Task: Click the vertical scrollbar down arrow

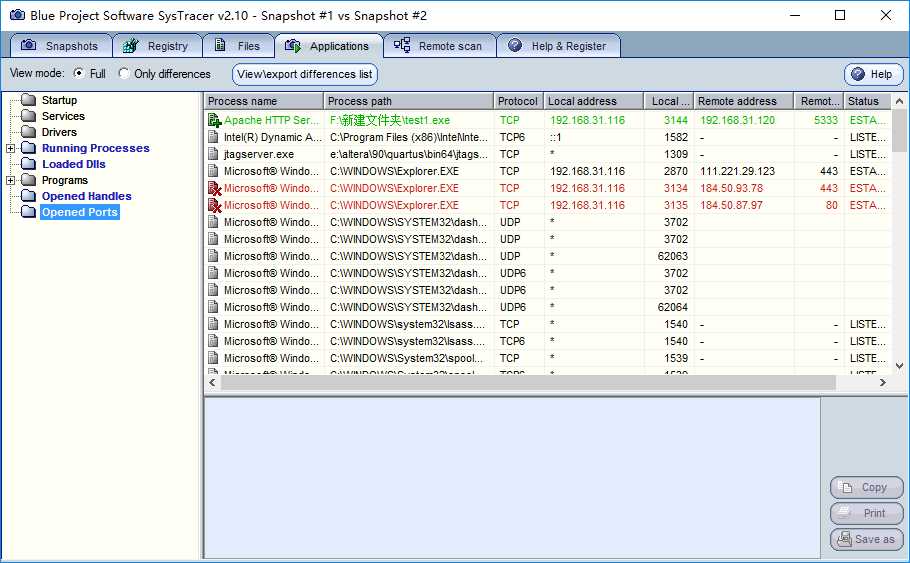Action: [899, 366]
